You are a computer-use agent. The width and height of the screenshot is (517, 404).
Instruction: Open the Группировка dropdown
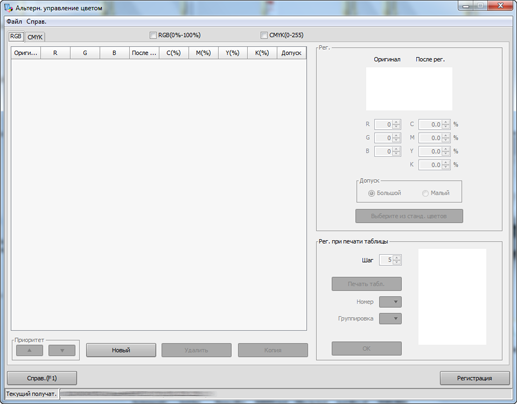pyautogui.click(x=390, y=318)
